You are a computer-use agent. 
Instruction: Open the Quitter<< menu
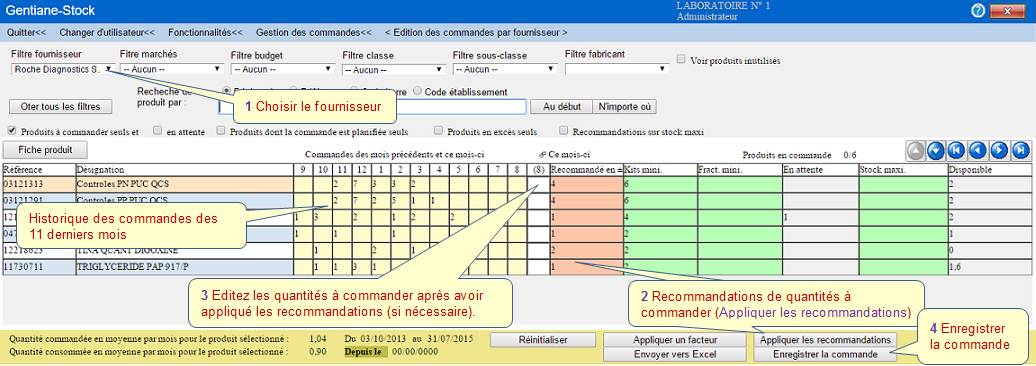click(x=26, y=32)
